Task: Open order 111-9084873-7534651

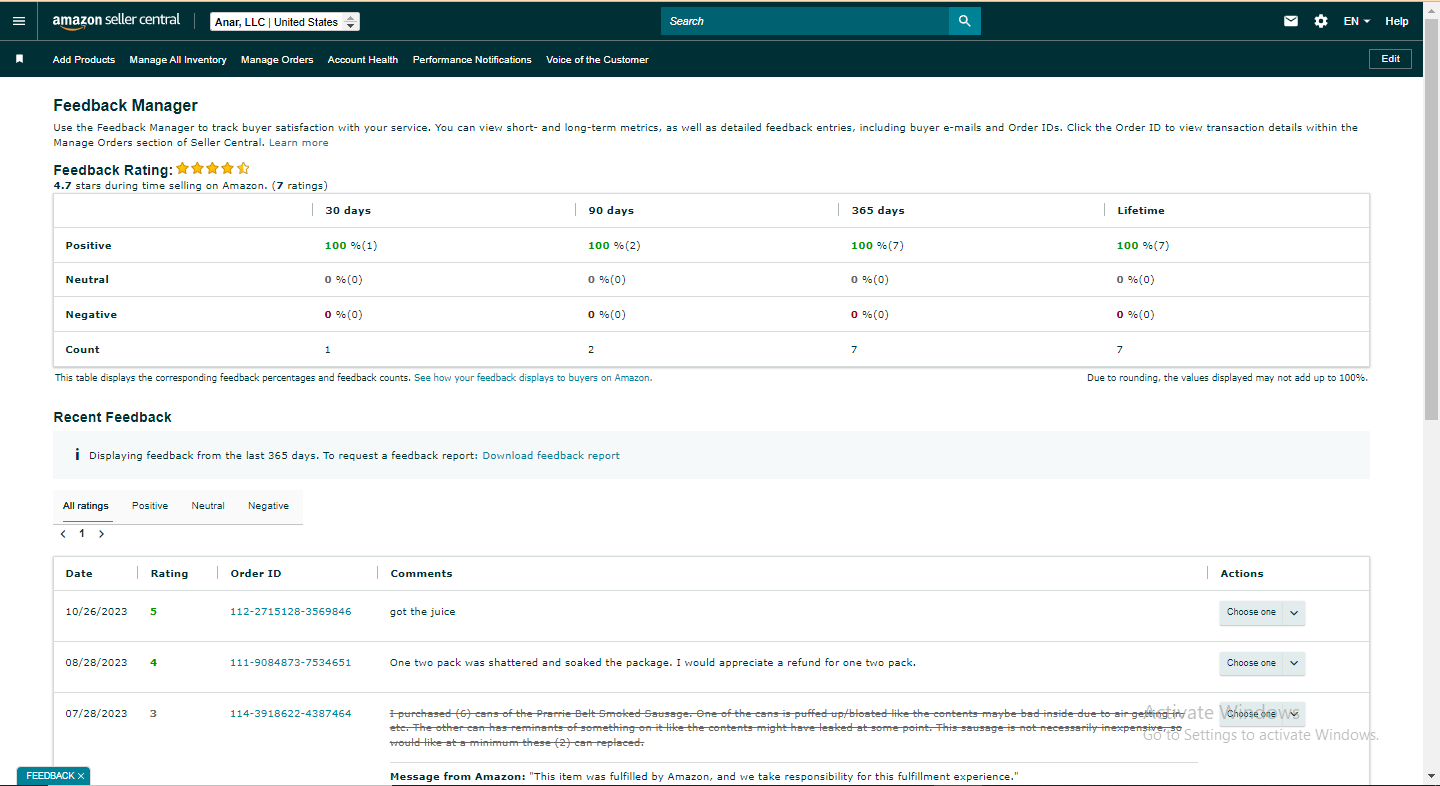Action: (x=291, y=663)
